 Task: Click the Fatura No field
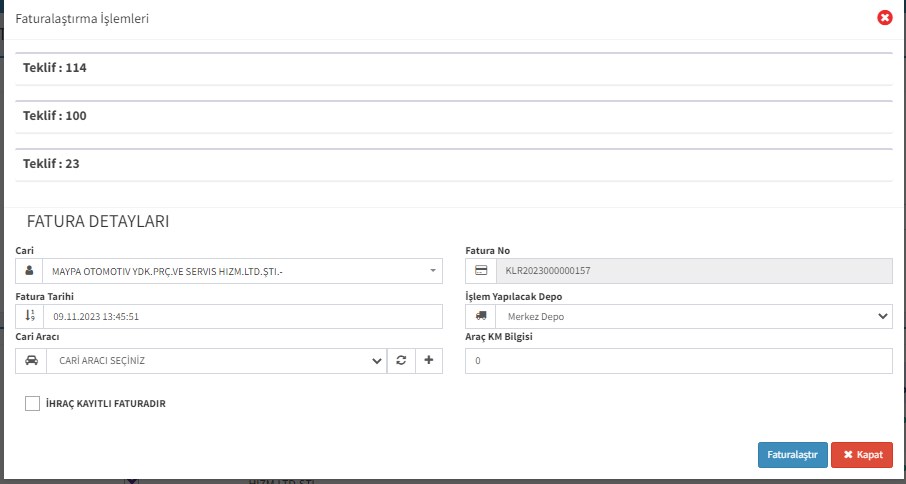point(690,271)
